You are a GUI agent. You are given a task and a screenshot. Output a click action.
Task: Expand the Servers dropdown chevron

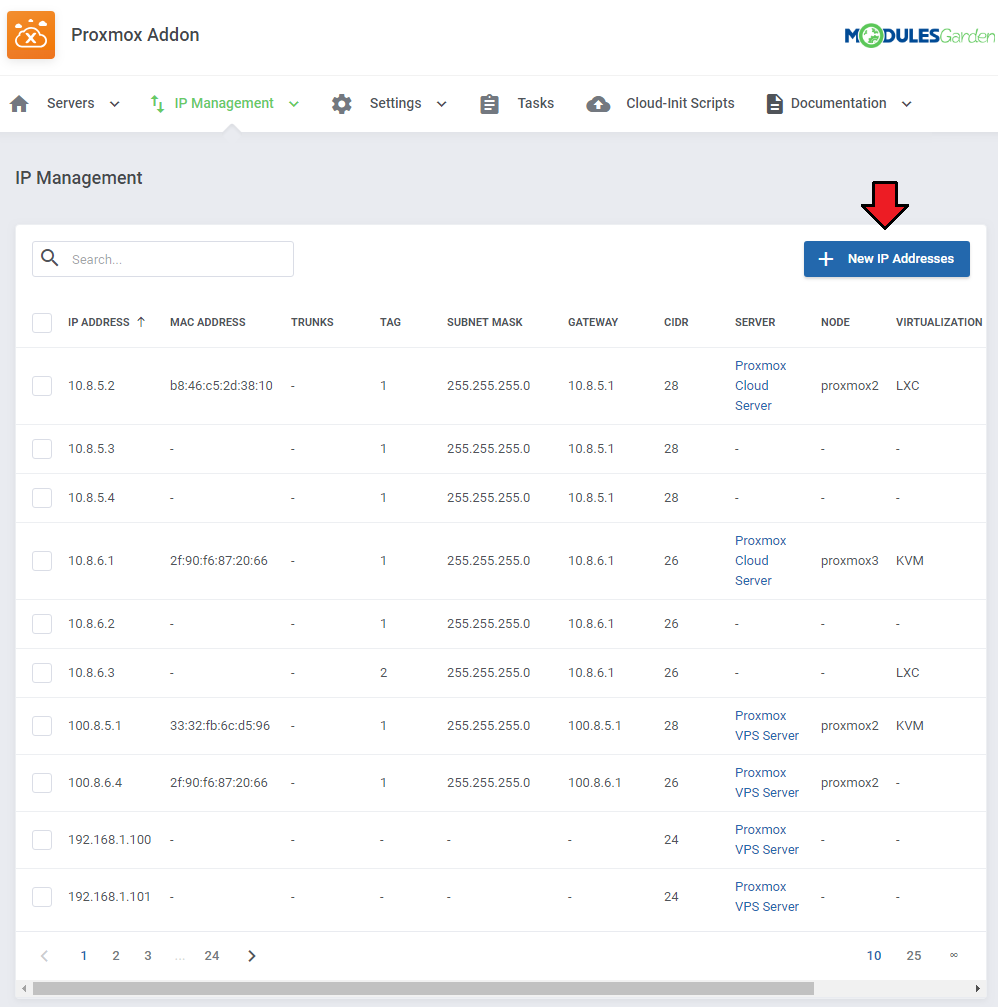tap(114, 104)
